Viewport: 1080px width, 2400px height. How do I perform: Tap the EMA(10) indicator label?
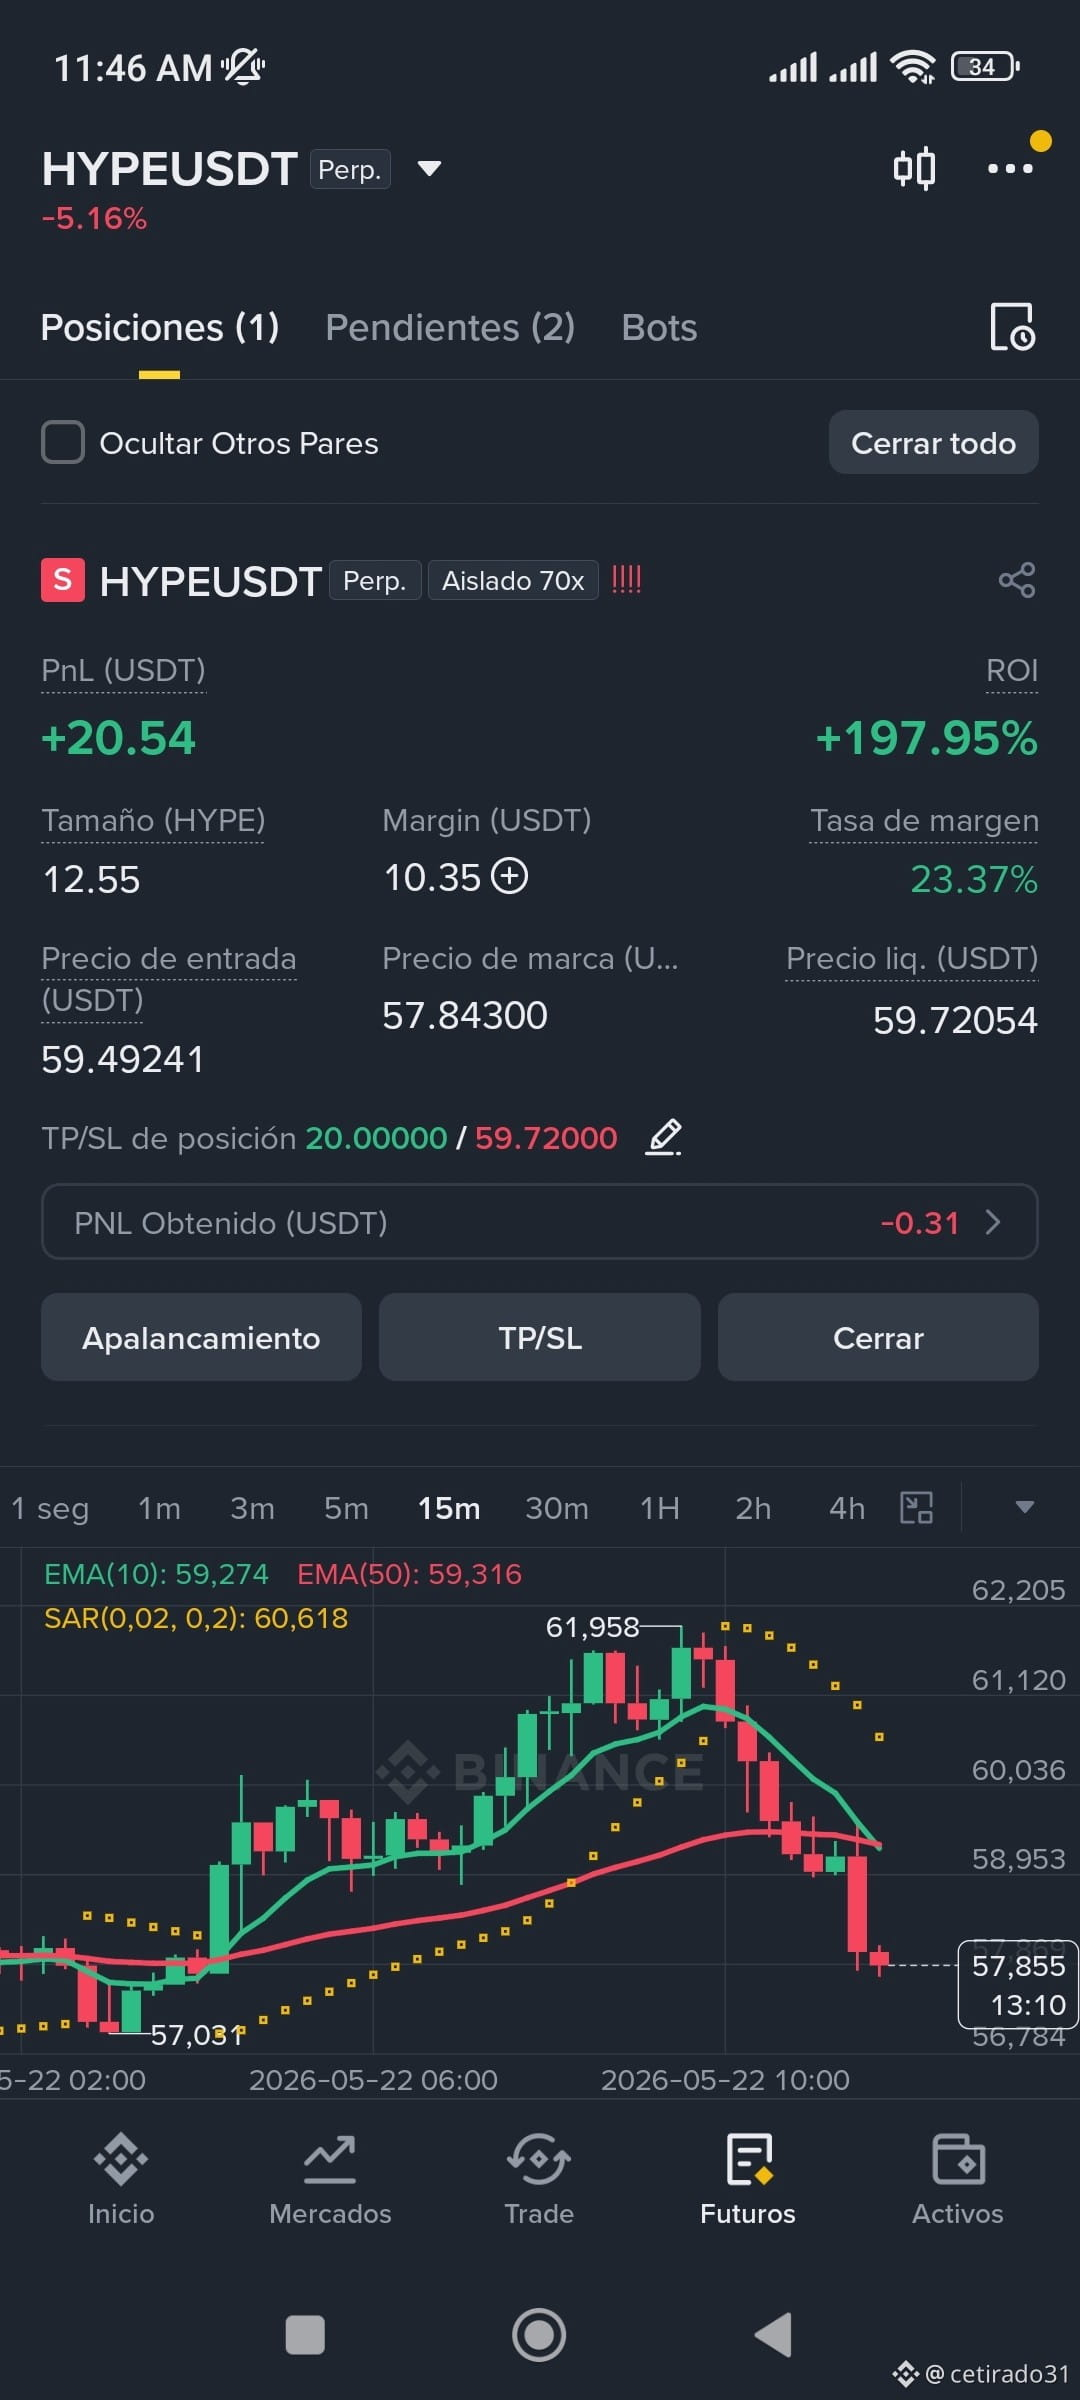point(156,1574)
